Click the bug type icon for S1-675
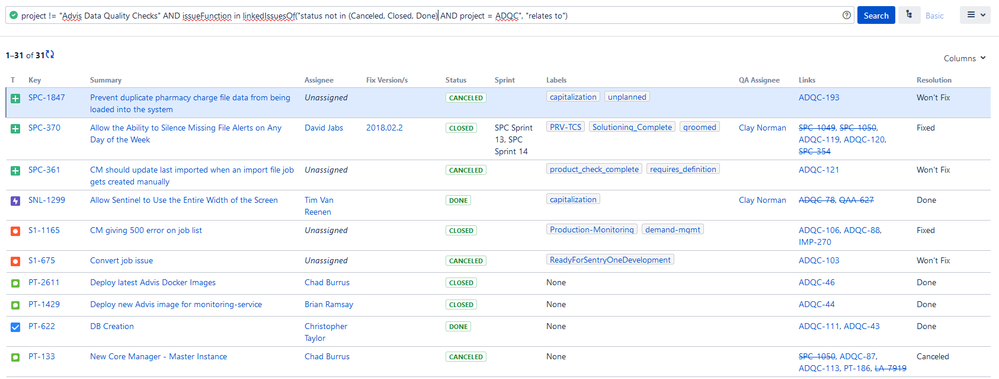The width and height of the screenshot is (999, 379). tap(16, 261)
